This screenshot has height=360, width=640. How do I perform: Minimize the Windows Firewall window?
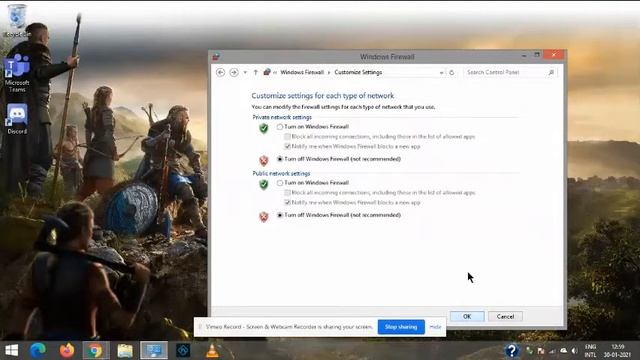[524, 55]
